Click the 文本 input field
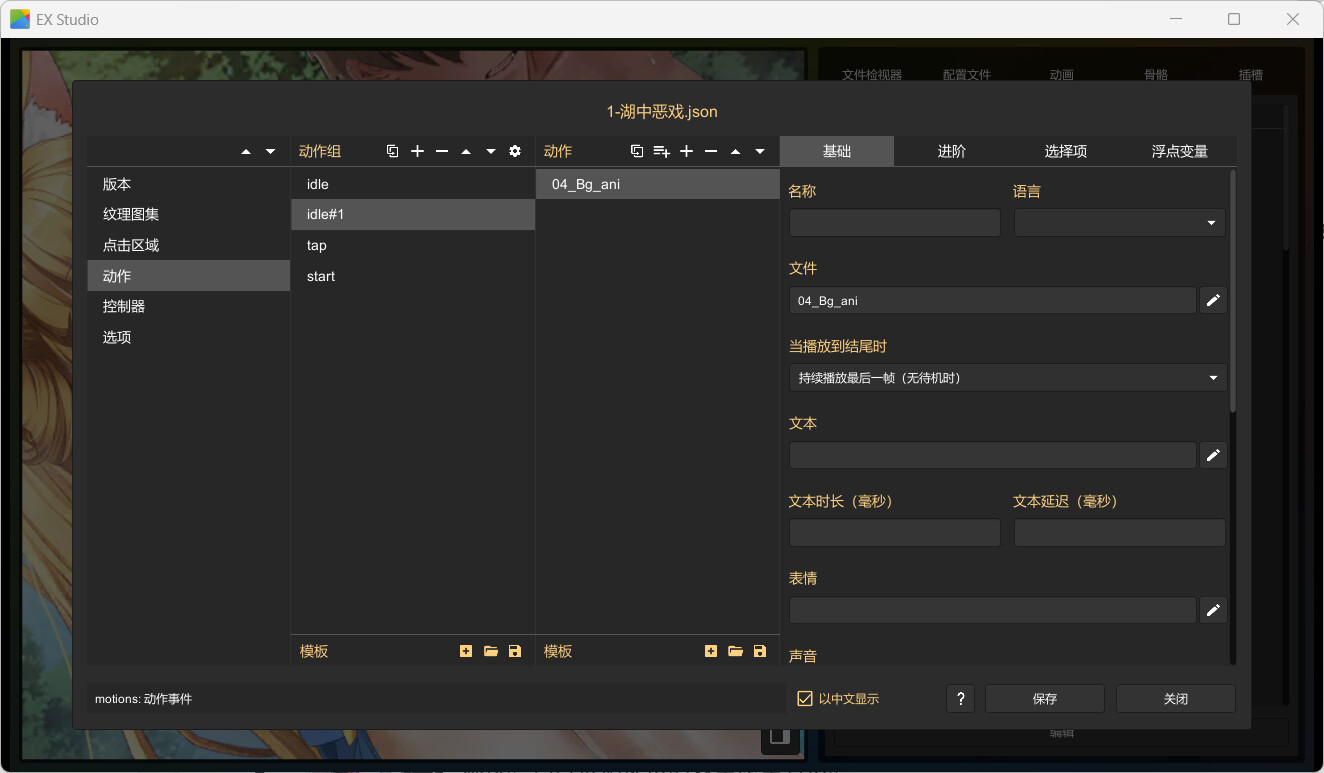The width and height of the screenshot is (1324, 773). (x=993, y=455)
